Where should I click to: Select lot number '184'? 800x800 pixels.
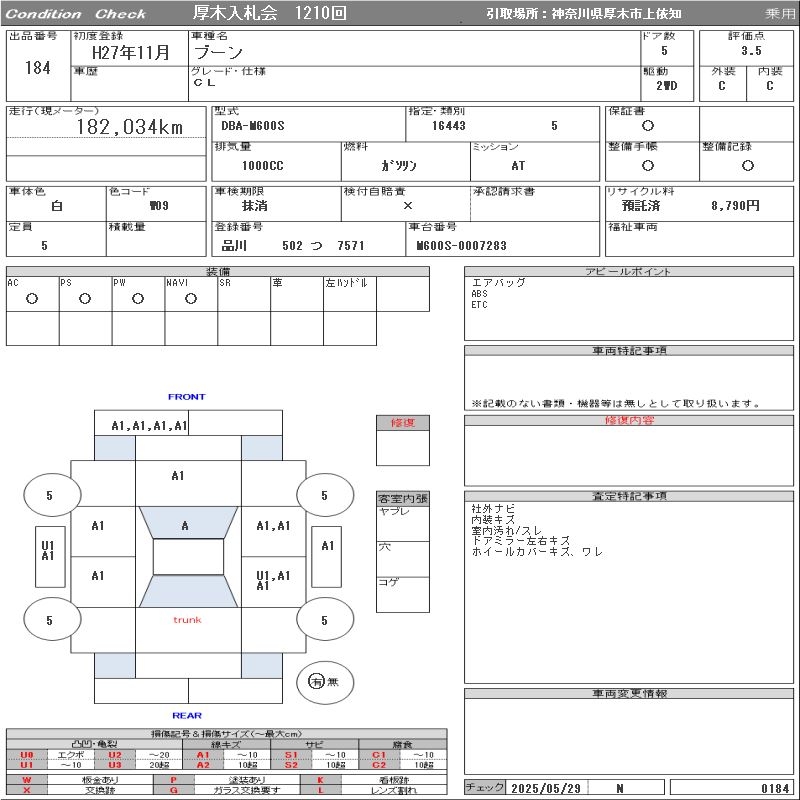tap(38, 68)
